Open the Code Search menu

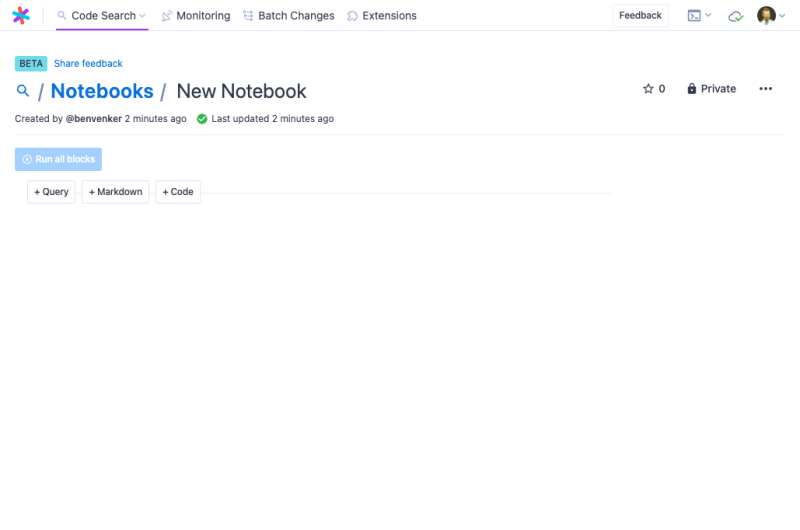pos(102,16)
